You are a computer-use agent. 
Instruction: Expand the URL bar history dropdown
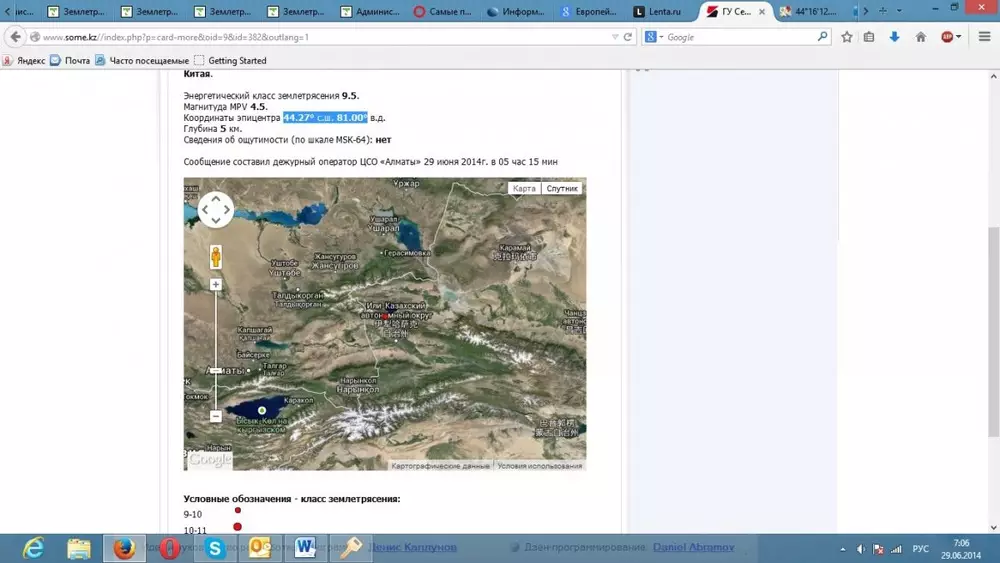click(x=615, y=37)
